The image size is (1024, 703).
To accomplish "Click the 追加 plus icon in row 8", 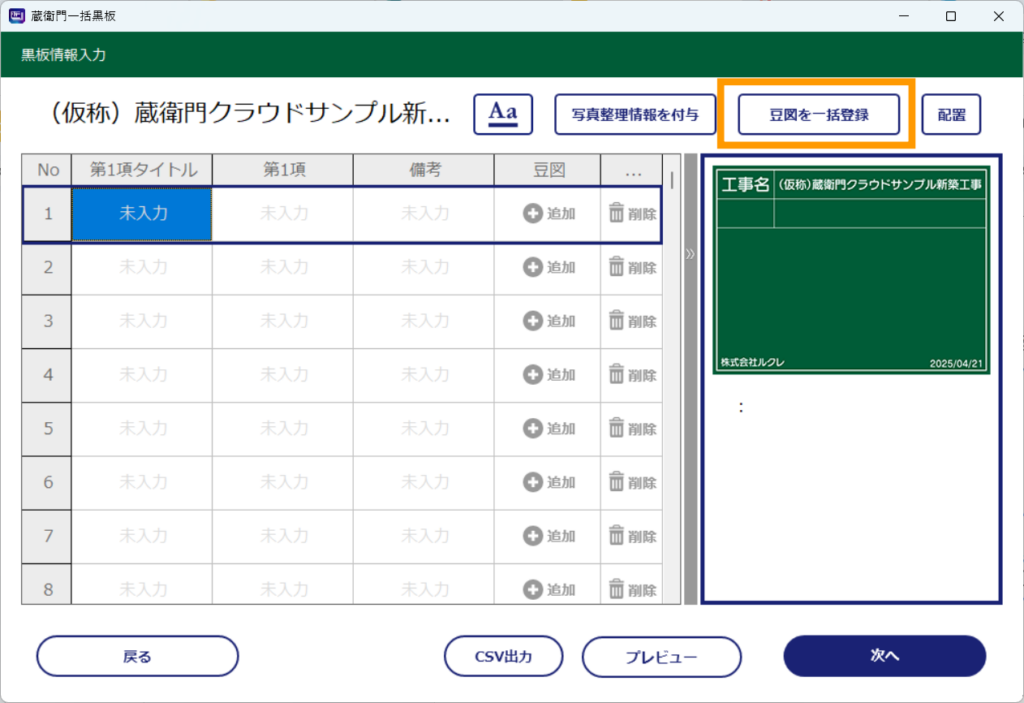I will click(x=533, y=589).
